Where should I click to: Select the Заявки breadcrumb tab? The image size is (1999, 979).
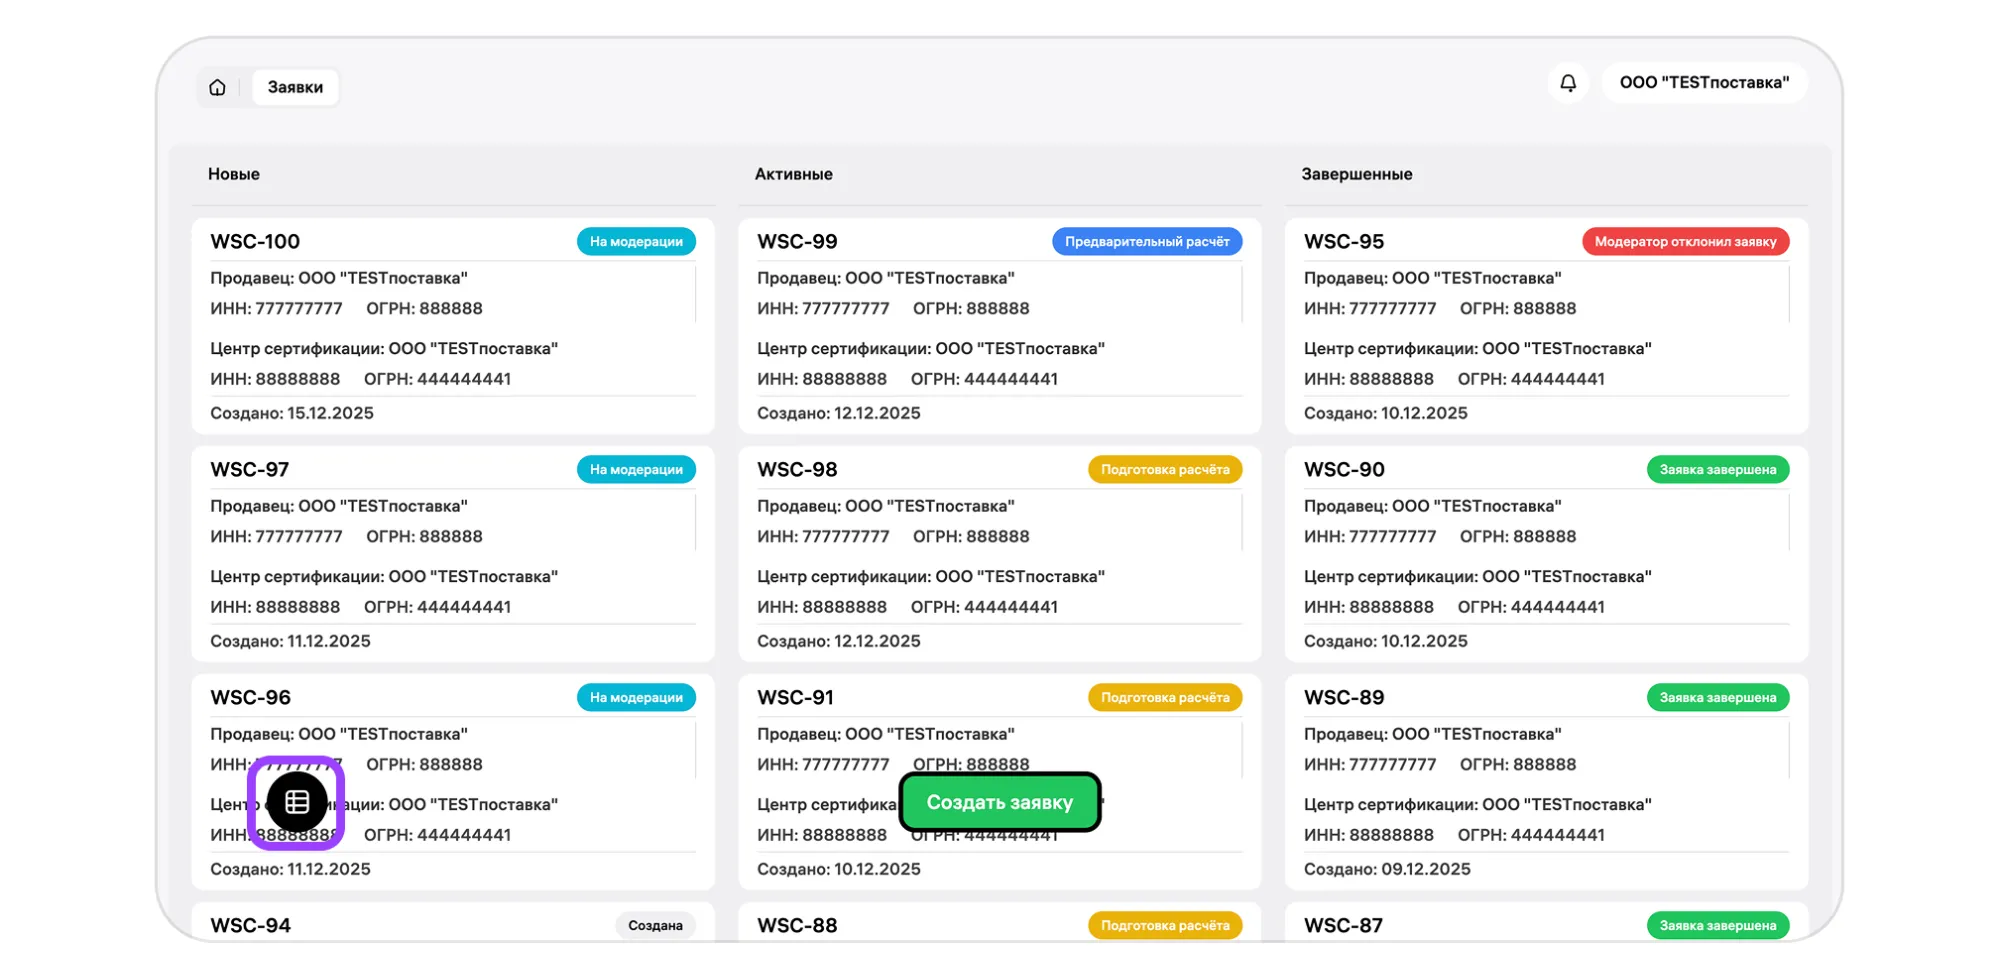[295, 87]
